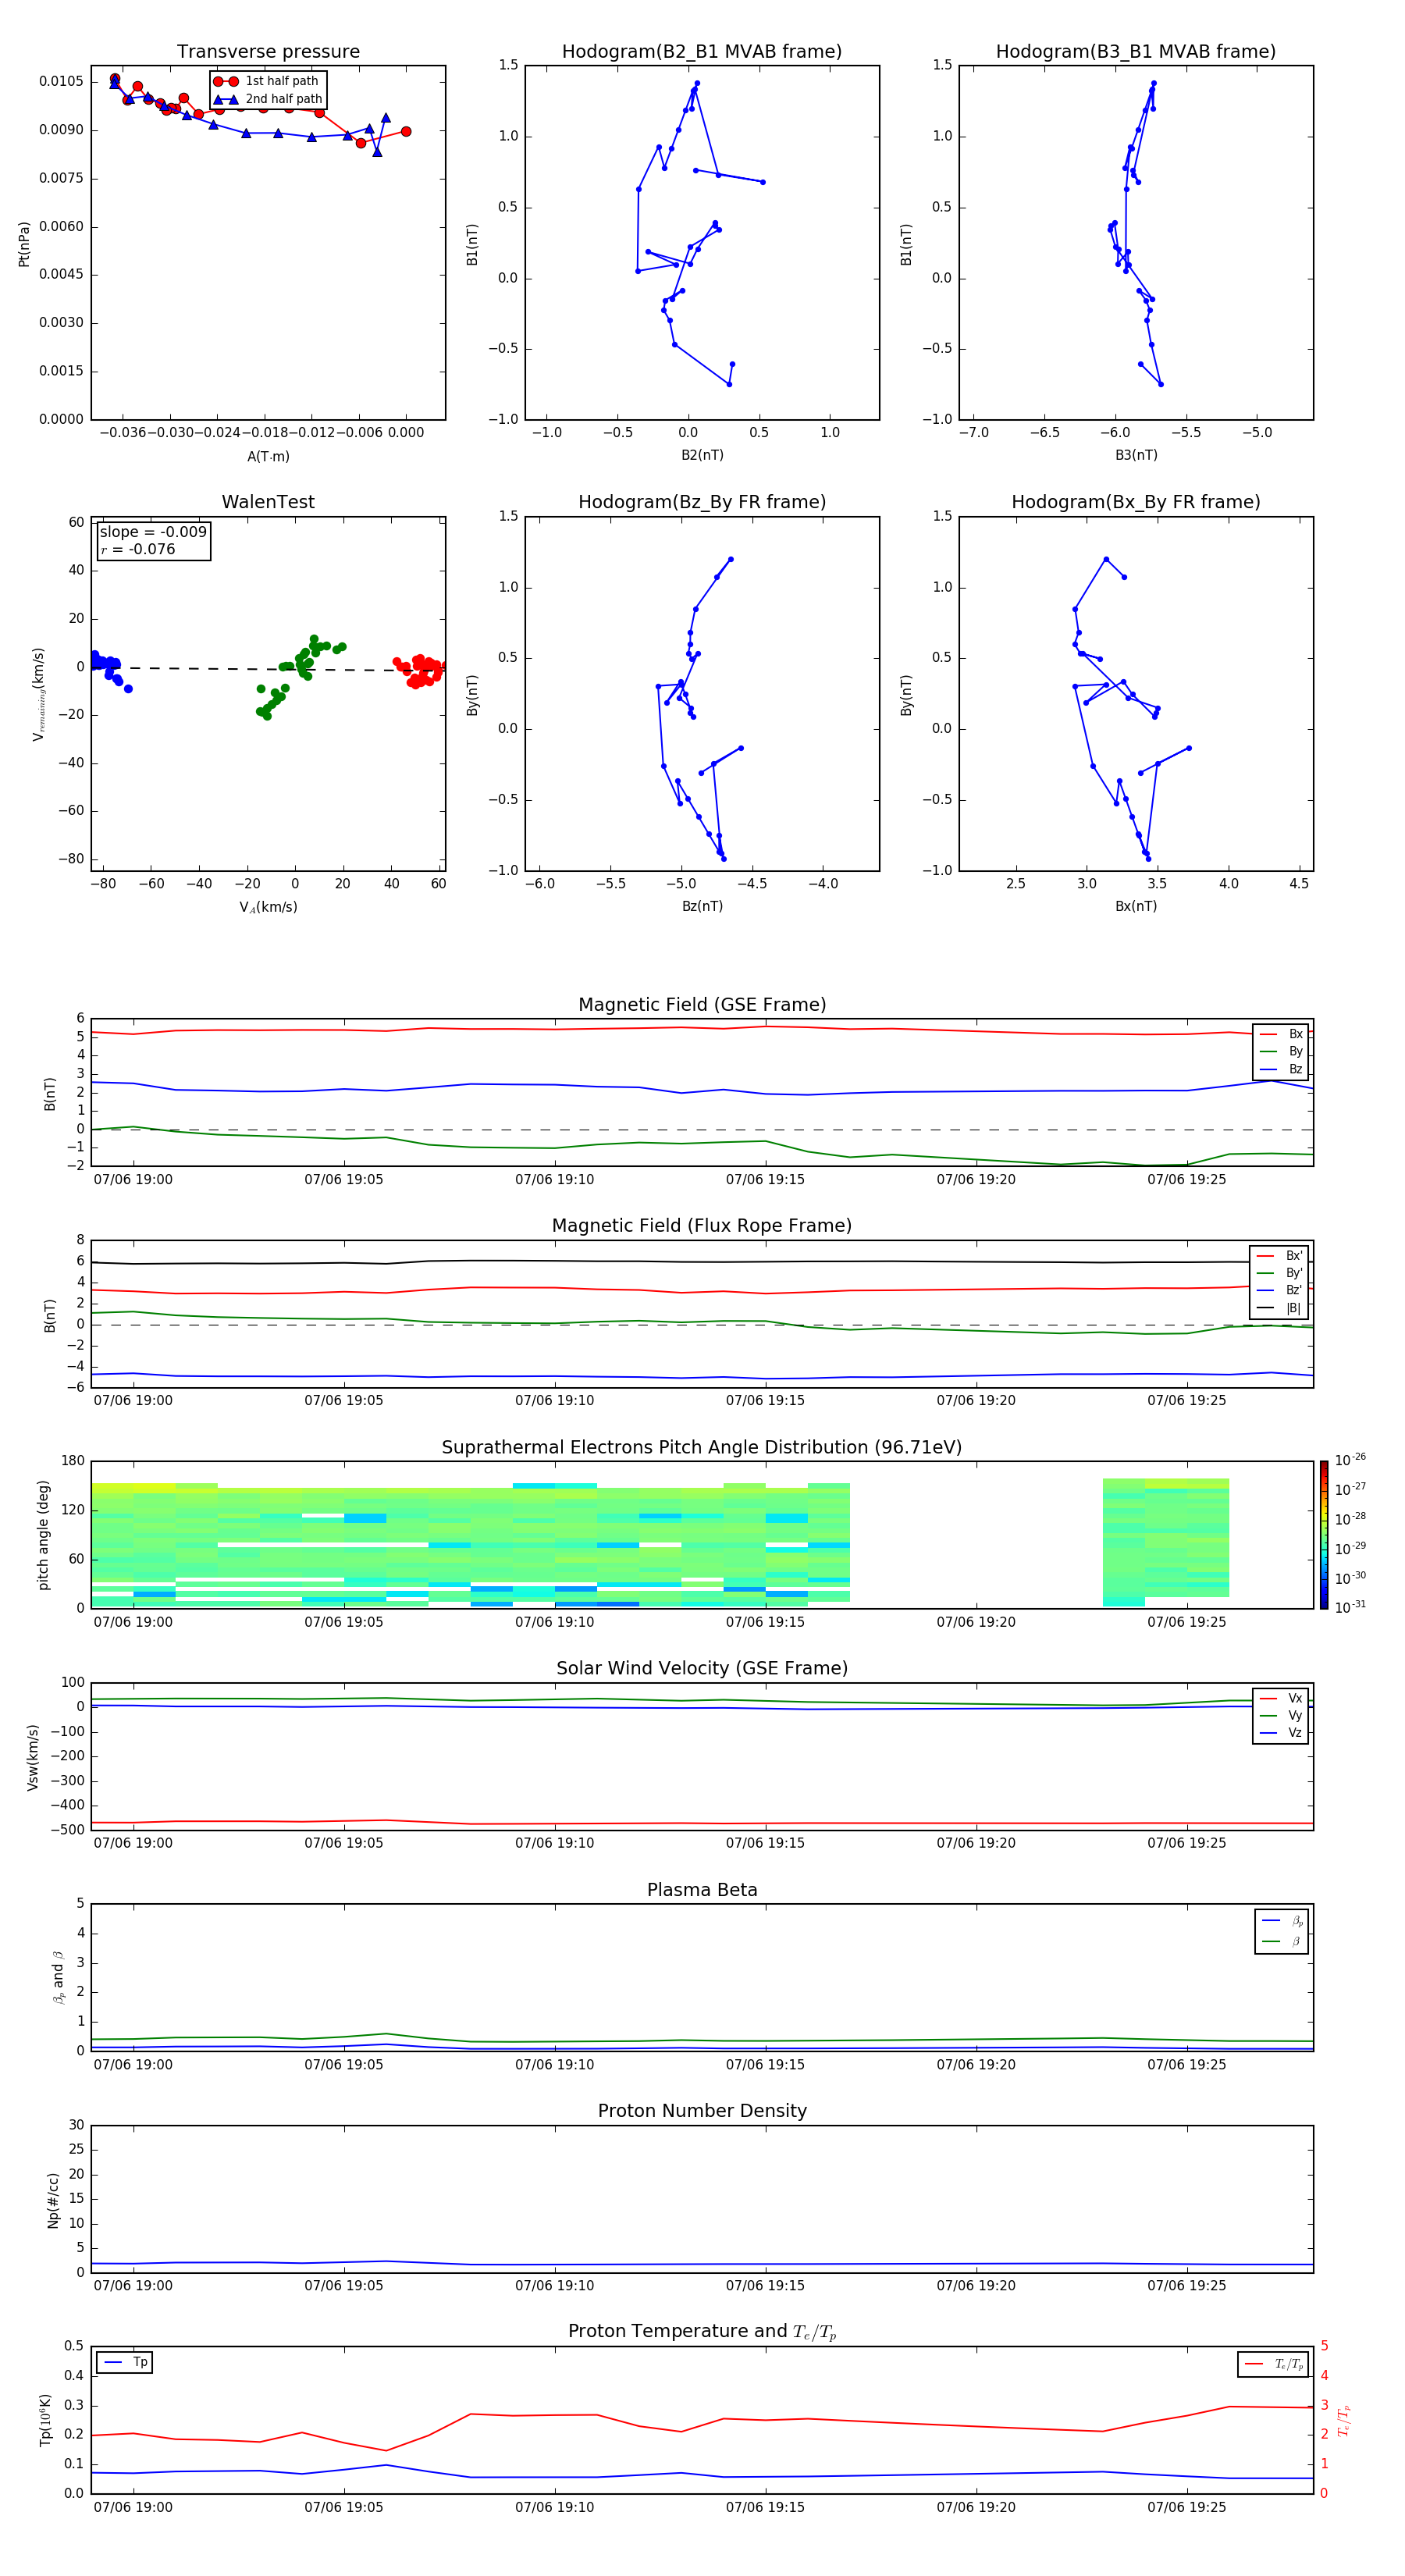Click the 'Bx(nT)' x-axis label
Screen dimensions: 1405x2576
pos(1136,906)
